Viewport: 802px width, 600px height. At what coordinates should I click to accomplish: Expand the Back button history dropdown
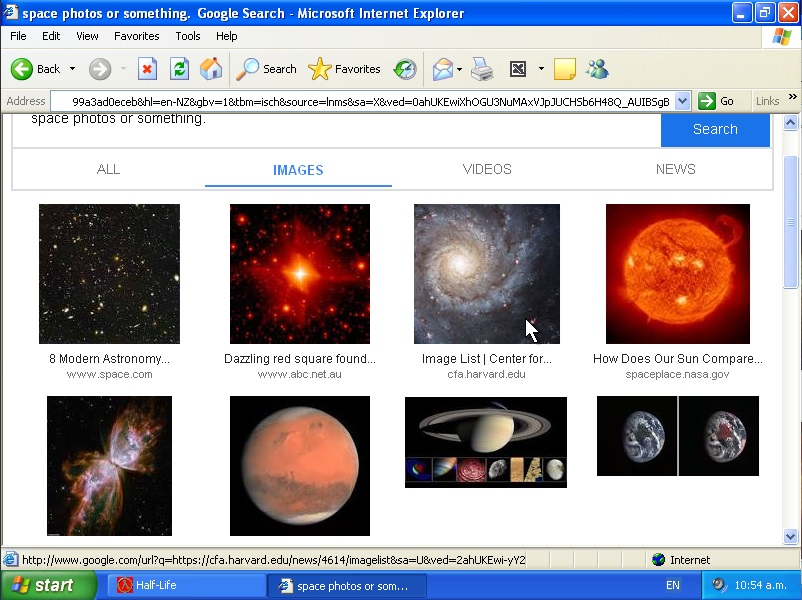pos(72,69)
